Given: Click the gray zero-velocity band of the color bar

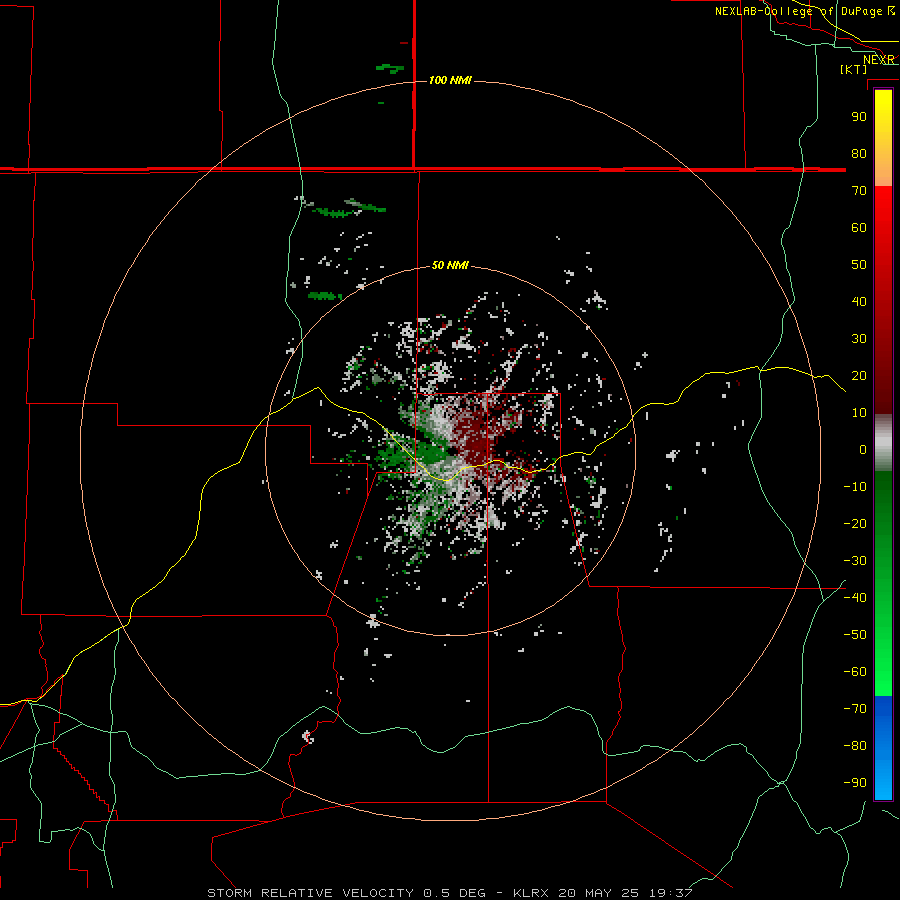Looking at the screenshot, I should pyautogui.click(x=883, y=443).
